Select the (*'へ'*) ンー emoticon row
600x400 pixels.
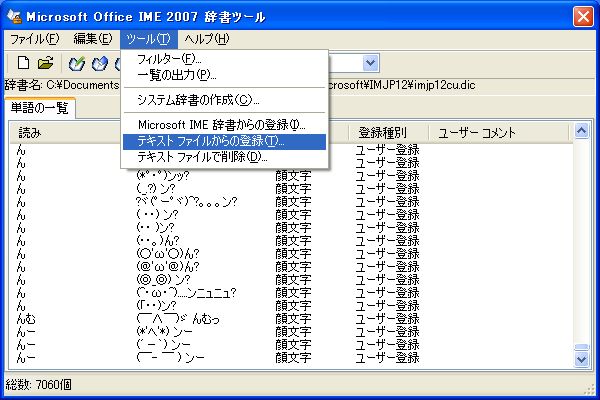click(x=292, y=332)
